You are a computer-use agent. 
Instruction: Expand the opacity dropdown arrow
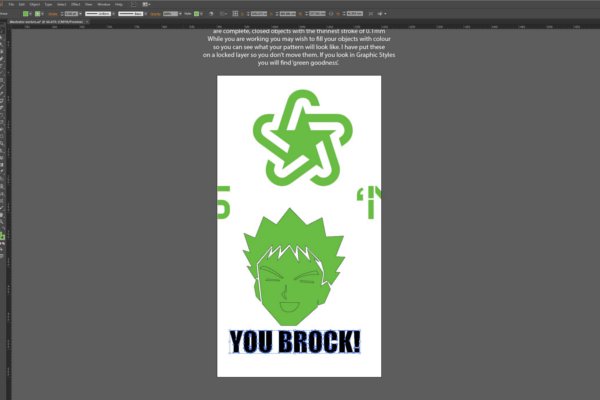tap(180, 14)
